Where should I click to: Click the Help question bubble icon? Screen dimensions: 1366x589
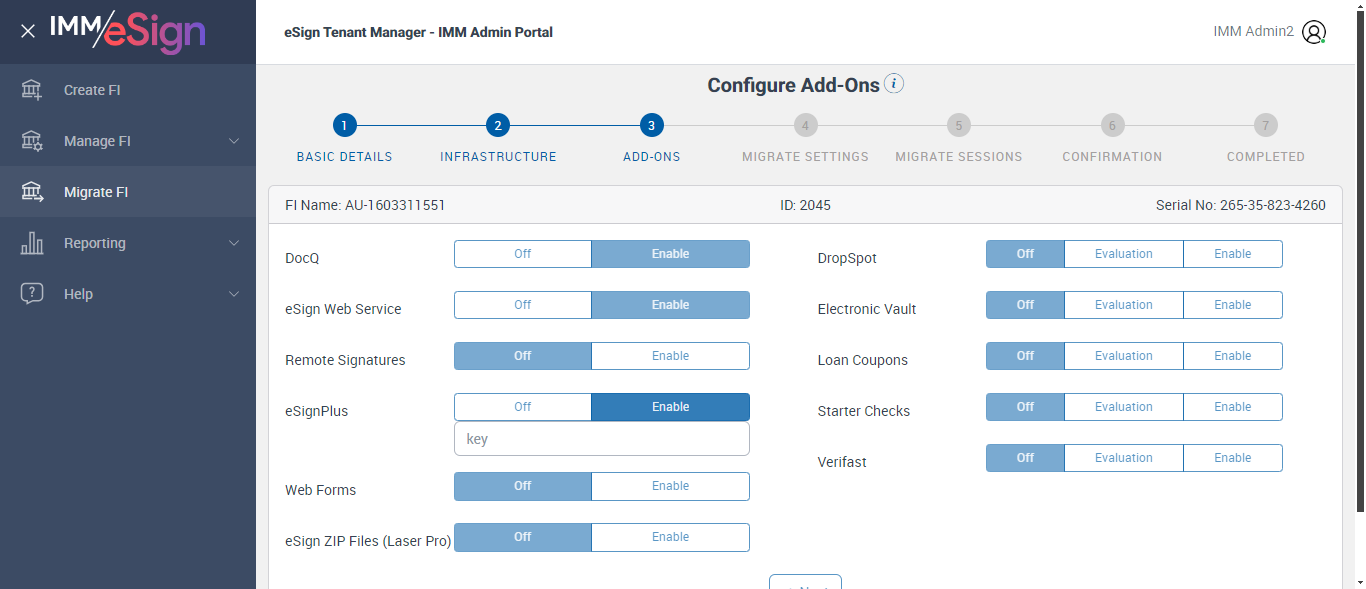point(32,294)
